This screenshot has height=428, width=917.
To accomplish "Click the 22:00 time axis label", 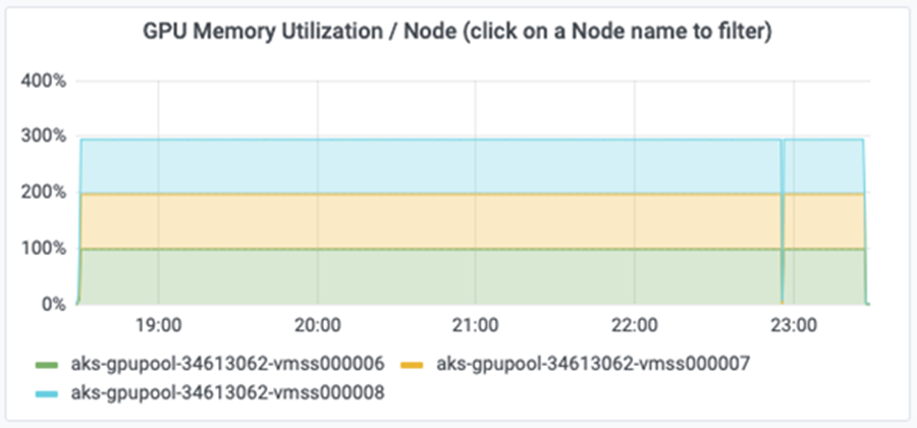I will [x=635, y=325].
